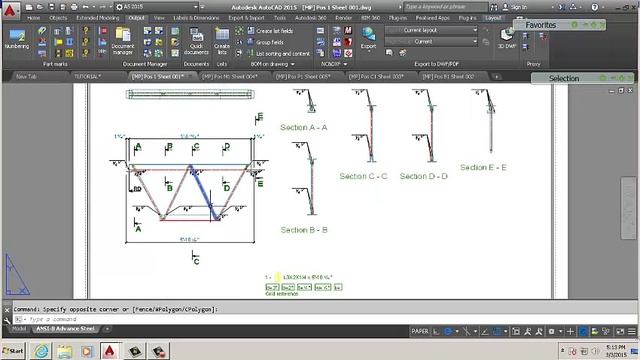This screenshot has width=640, height=360.
Task: Click the Plot printer icon in quick access
Action: pos(74,7)
